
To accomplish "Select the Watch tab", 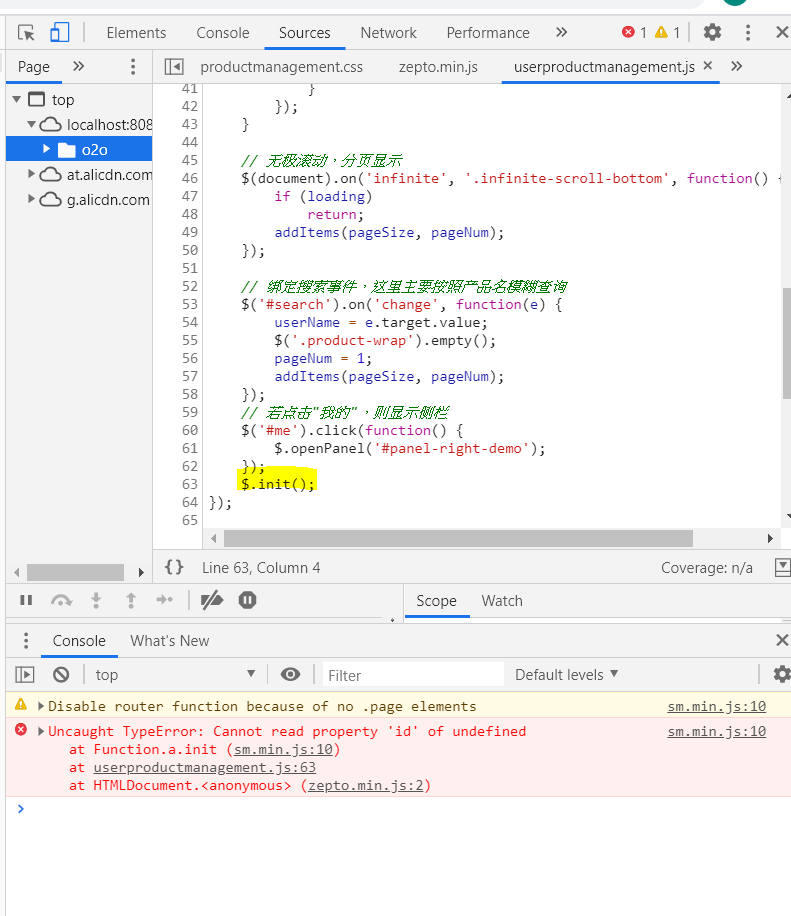I will click(502, 601).
